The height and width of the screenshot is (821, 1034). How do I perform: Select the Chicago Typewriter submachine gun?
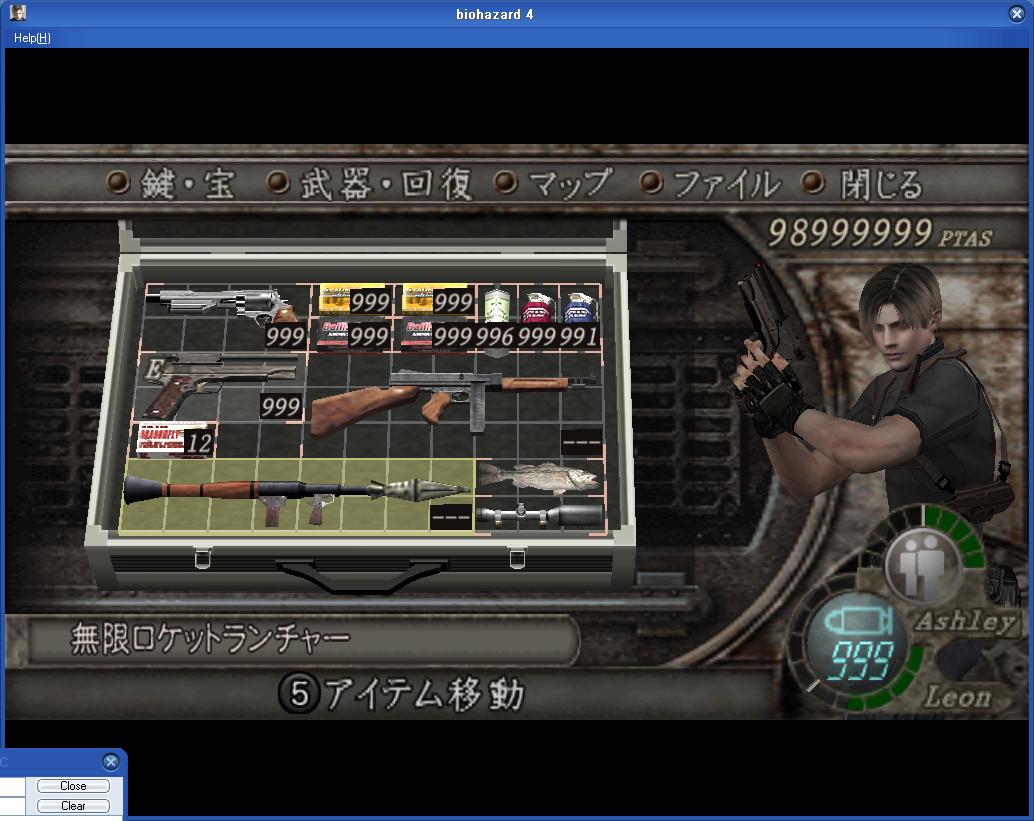[x=450, y=402]
